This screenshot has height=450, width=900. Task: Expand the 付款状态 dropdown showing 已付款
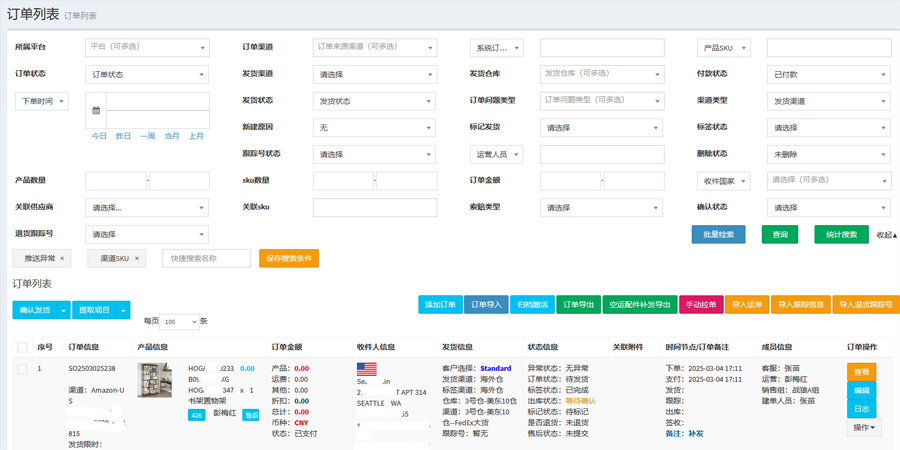click(x=829, y=74)
